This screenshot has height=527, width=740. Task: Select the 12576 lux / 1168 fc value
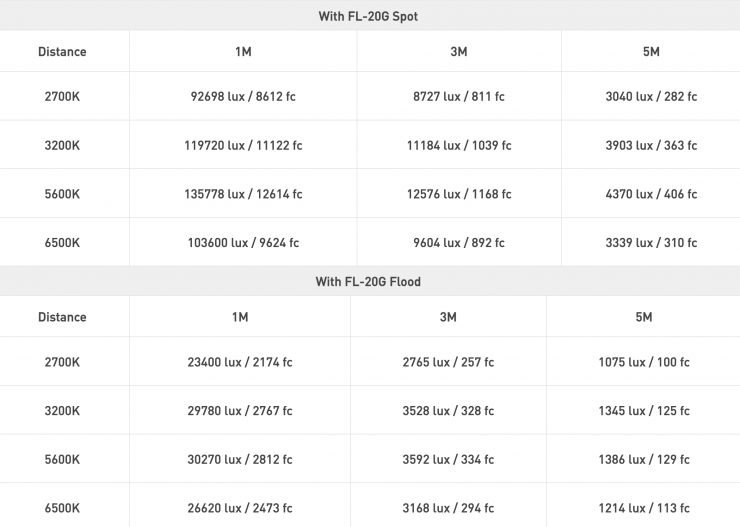click(459, 194)
